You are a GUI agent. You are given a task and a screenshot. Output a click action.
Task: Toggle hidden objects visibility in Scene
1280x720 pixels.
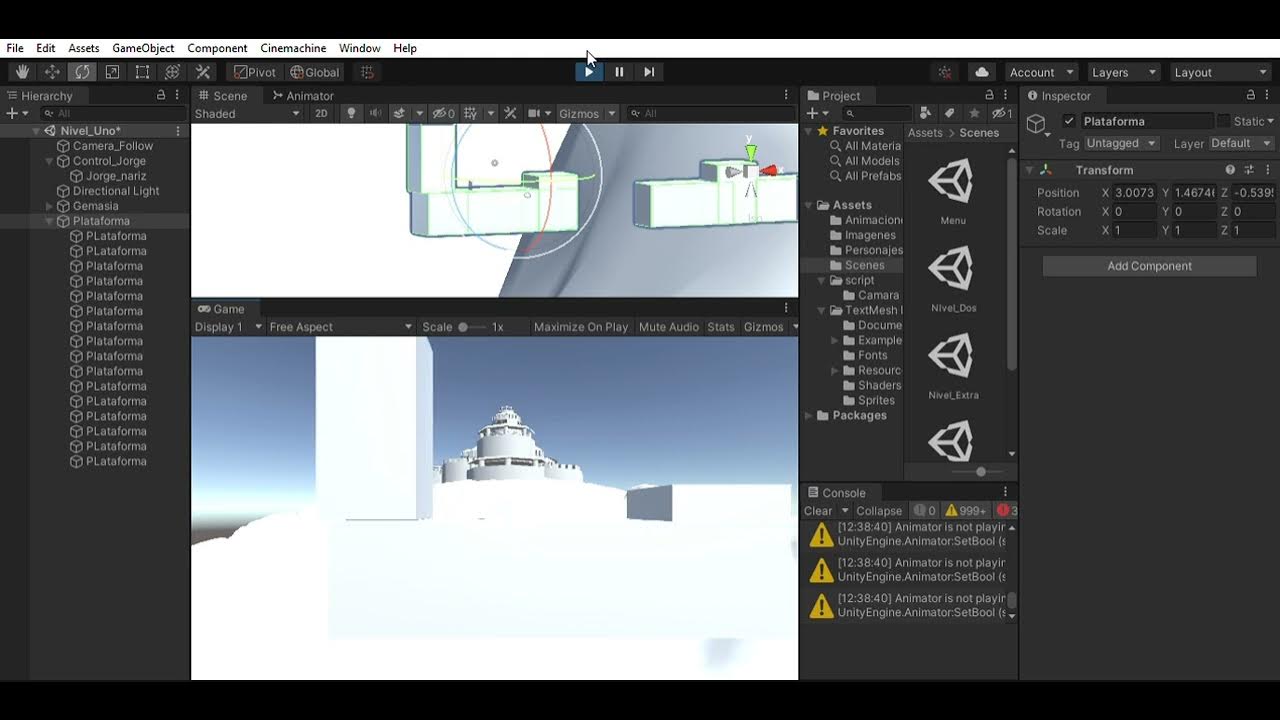click(x=445, y=113)
